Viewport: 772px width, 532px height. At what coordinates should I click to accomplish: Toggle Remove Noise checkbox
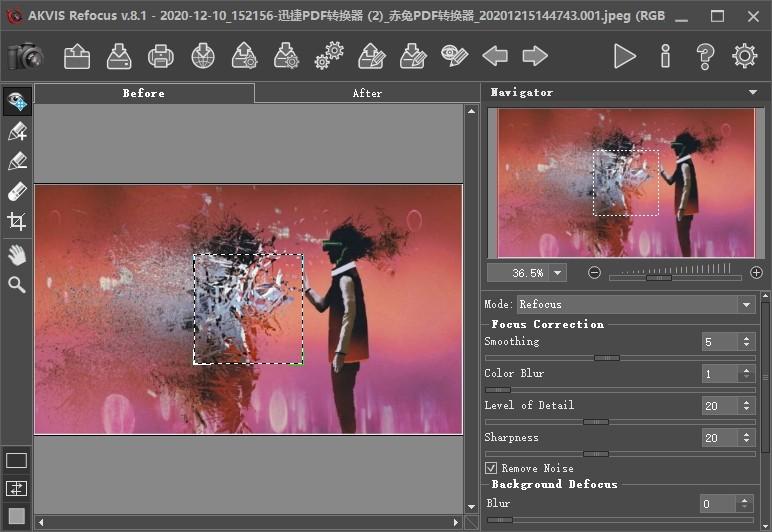tap(491, 468)
